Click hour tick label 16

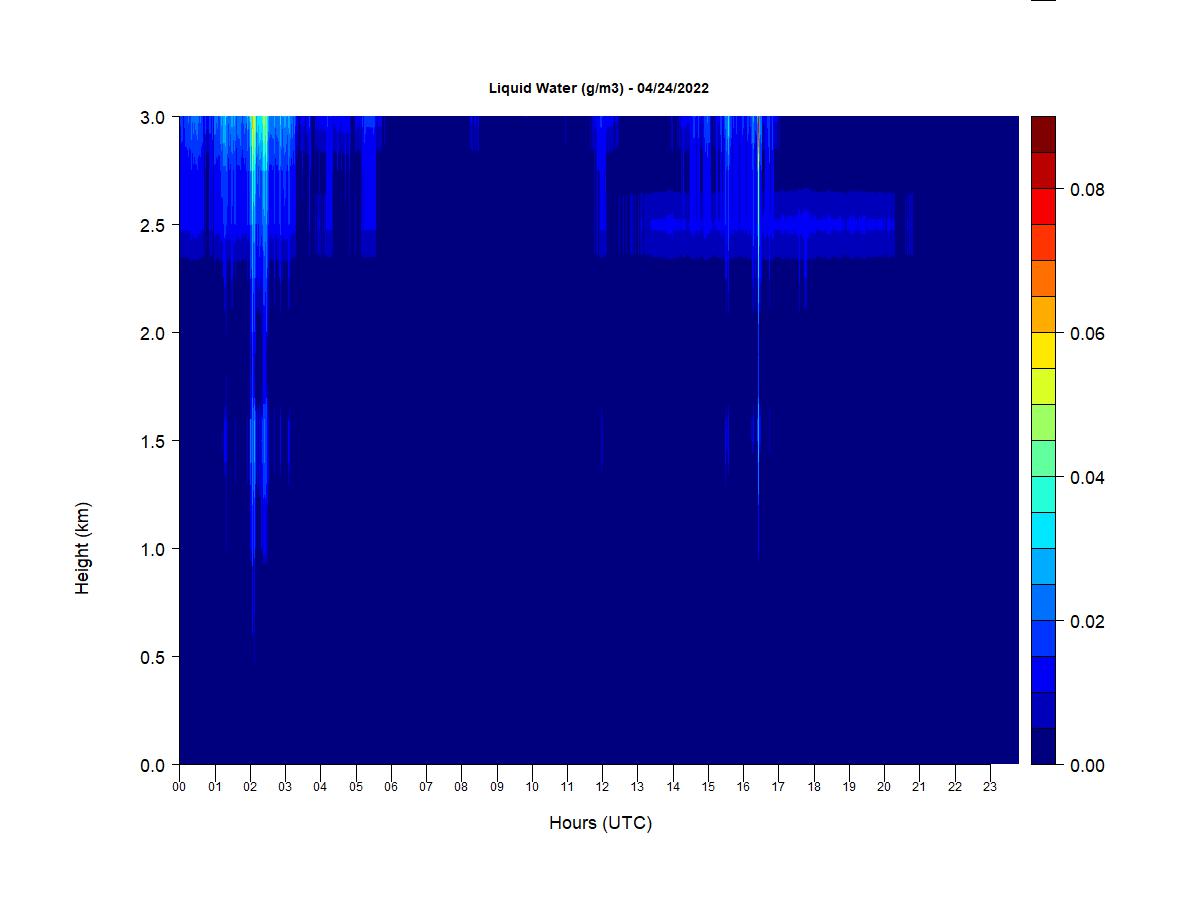pos(743,787)
